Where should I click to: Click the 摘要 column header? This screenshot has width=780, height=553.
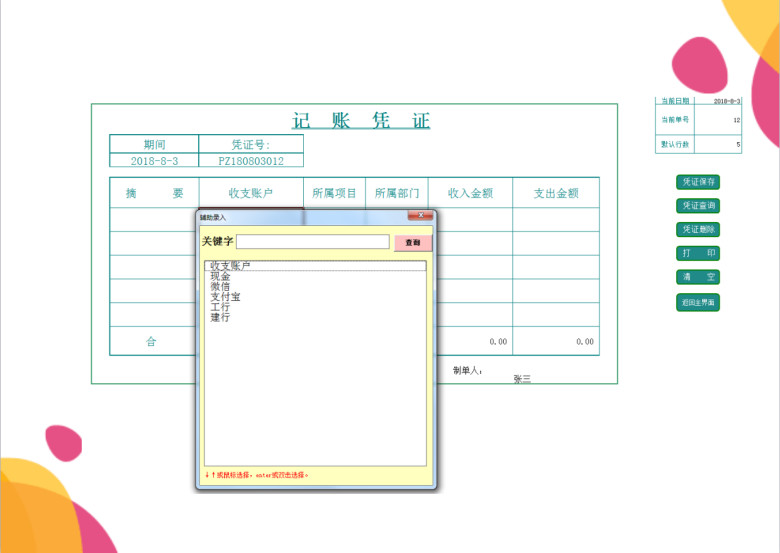tap(154, 193)
